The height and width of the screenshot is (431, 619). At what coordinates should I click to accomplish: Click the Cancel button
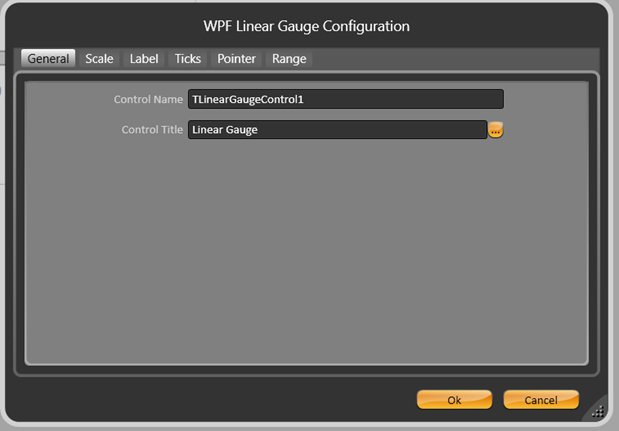pyautogui.click(x=541, y=400)
